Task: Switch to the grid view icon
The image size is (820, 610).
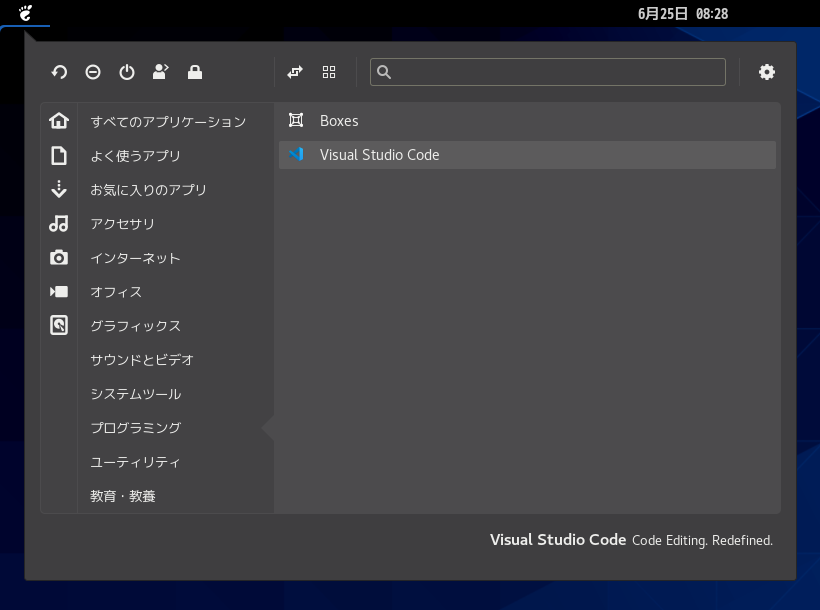Action: point(329,72)
